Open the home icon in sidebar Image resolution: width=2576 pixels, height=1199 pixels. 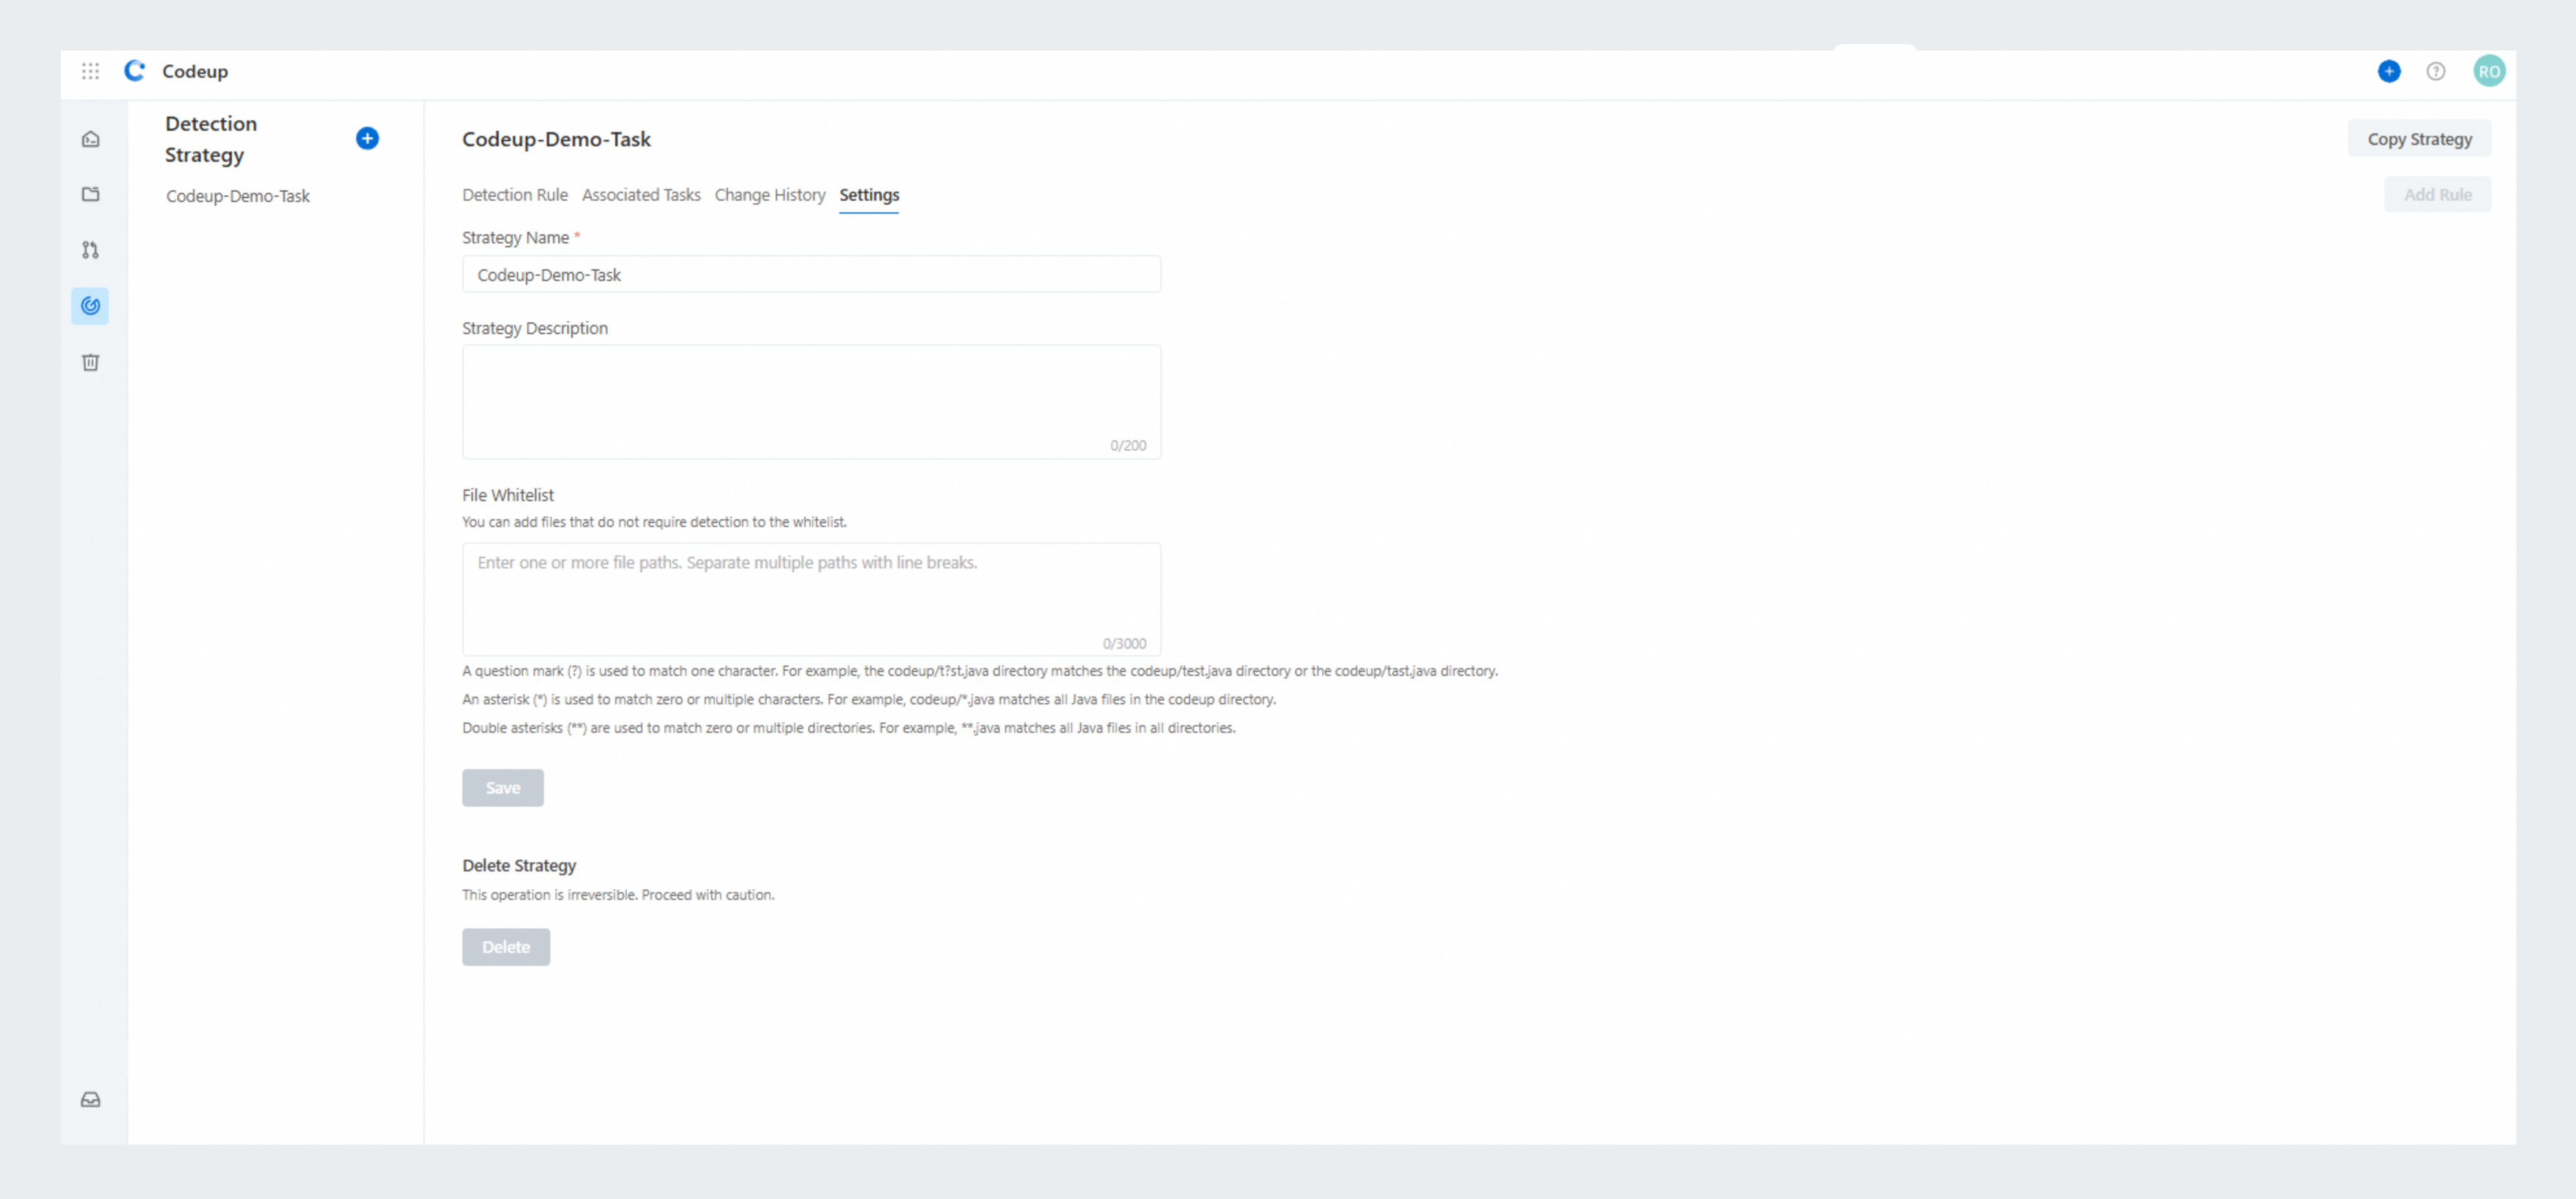coord(90,139)
